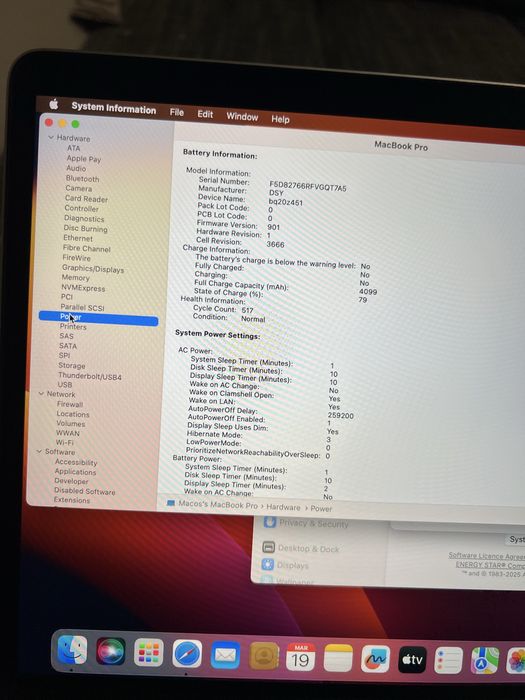Click the battery serial number value
The image size is (525, 700).
pyautogui.click(x=308, y=186)
